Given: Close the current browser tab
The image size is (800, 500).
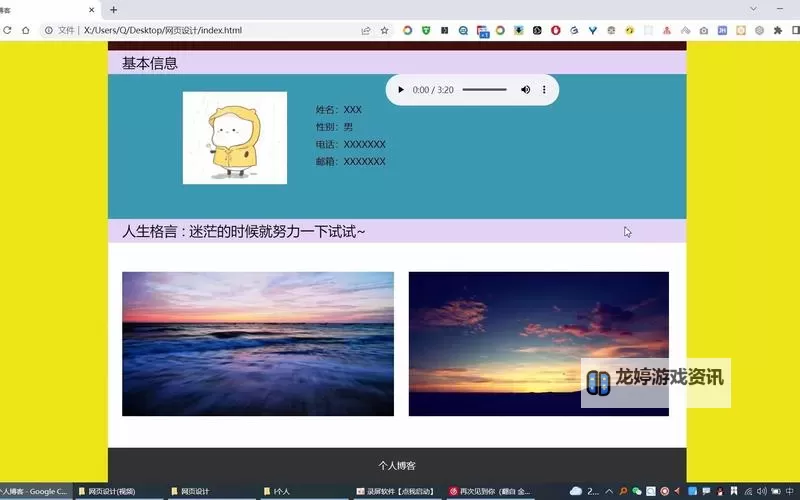Looking at the screenshot, I should [92, 10].
